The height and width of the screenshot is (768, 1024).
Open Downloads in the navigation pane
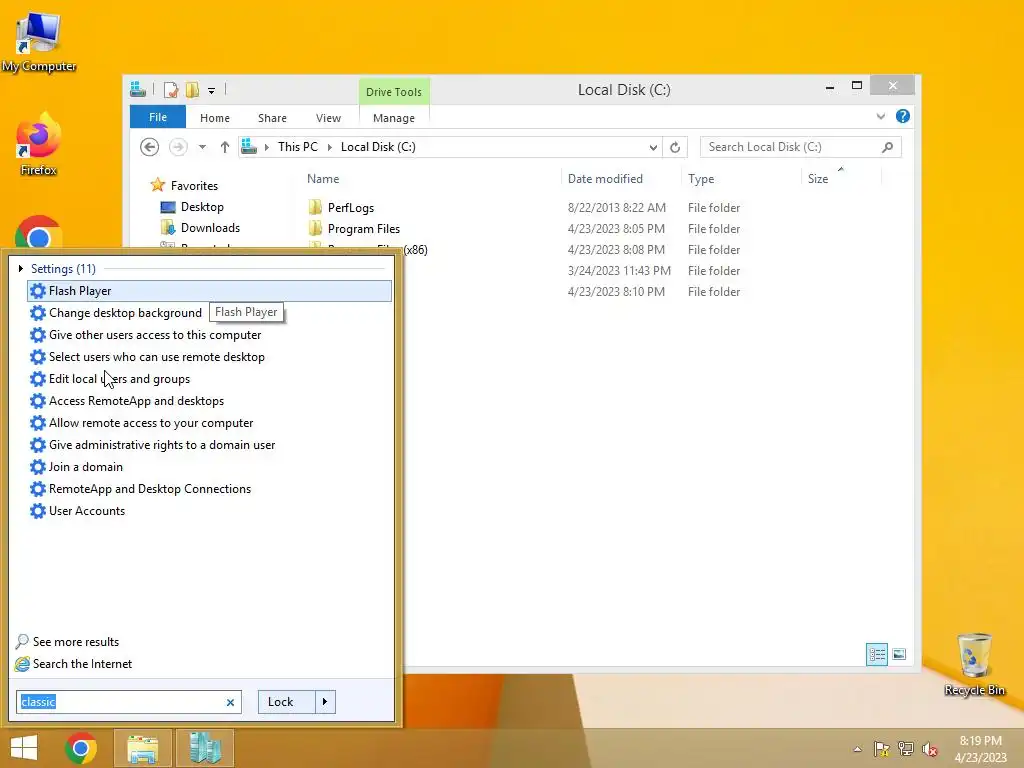pyautogui.click(x=210, y=228)
